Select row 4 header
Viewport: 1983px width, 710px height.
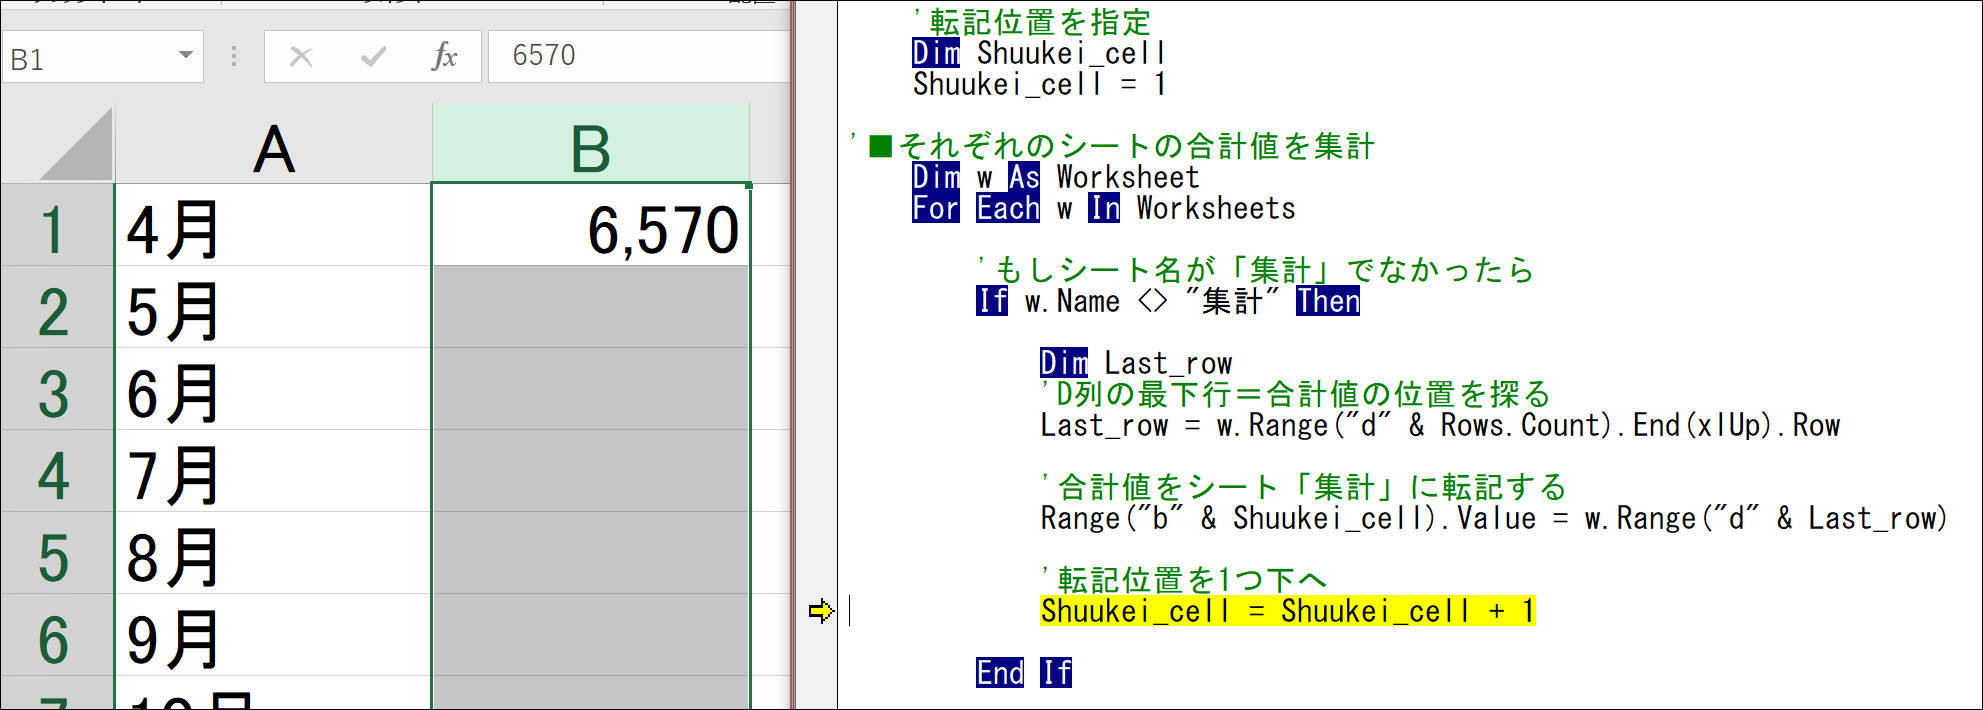(x=57, y=471)
